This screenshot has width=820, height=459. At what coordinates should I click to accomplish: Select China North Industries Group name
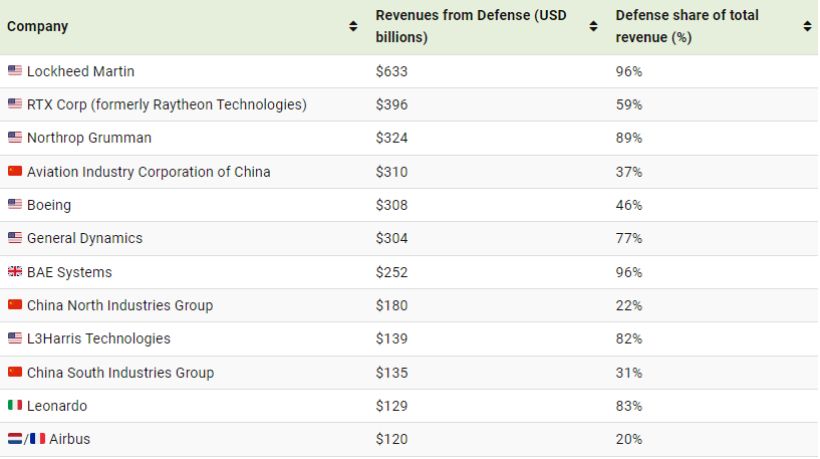(x=119, y=305)
